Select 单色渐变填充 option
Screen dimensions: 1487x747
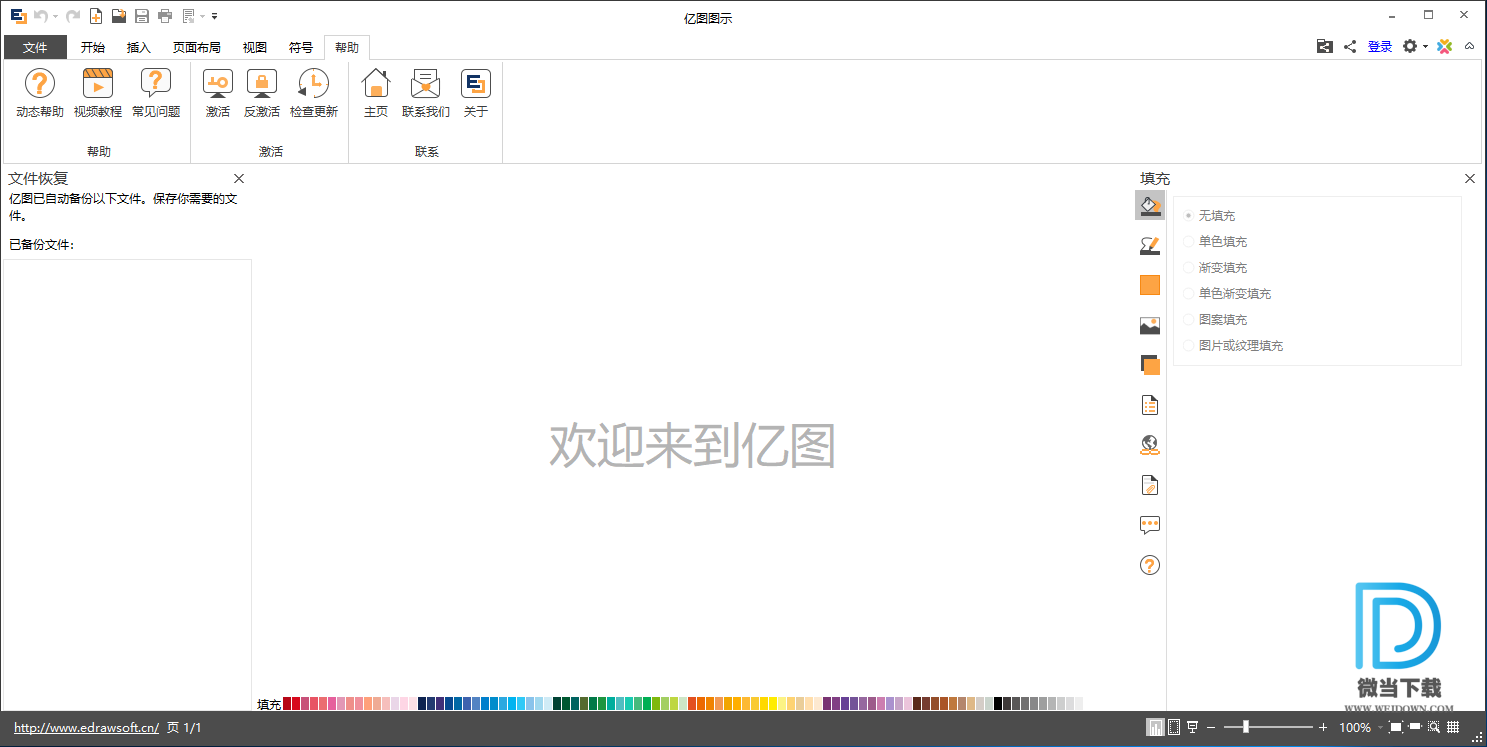pyautogui.click(x=1227, y=294)
